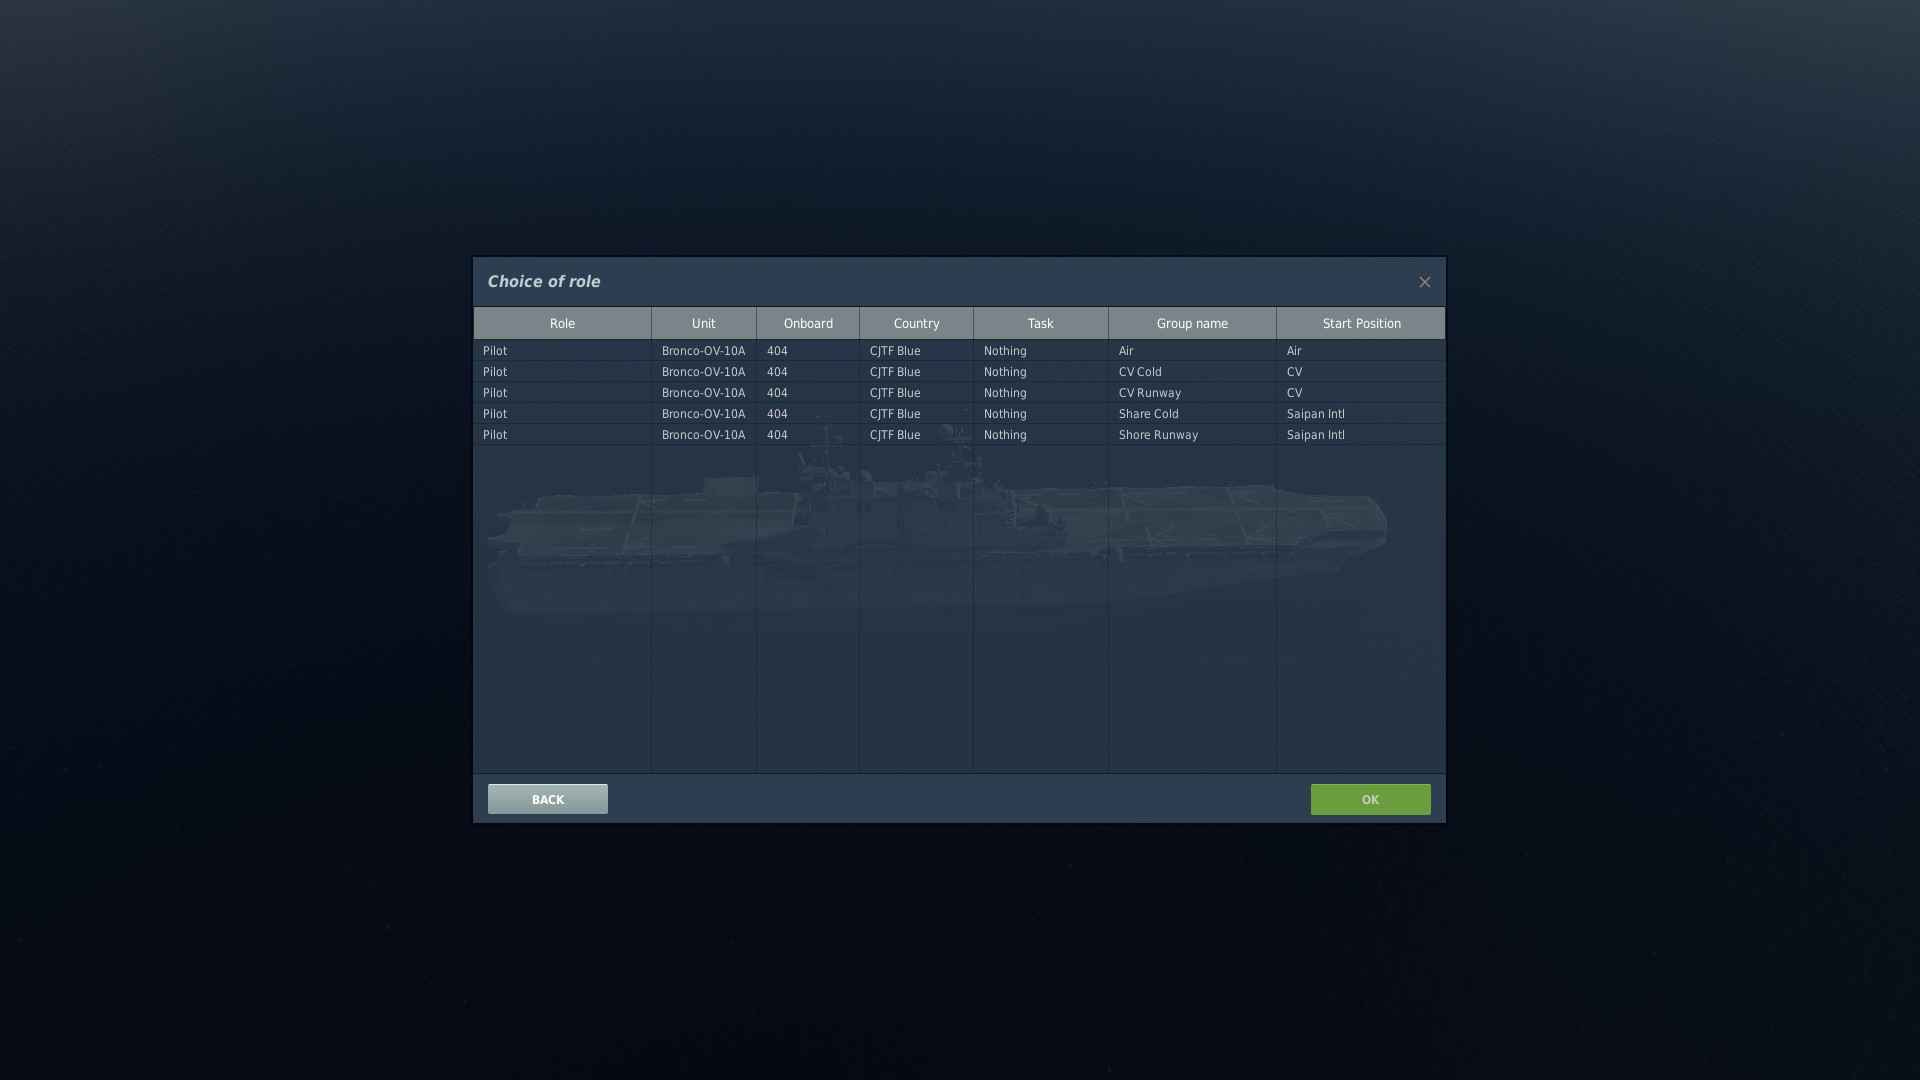Sort by the Group name header

(x=1192, y=323)
